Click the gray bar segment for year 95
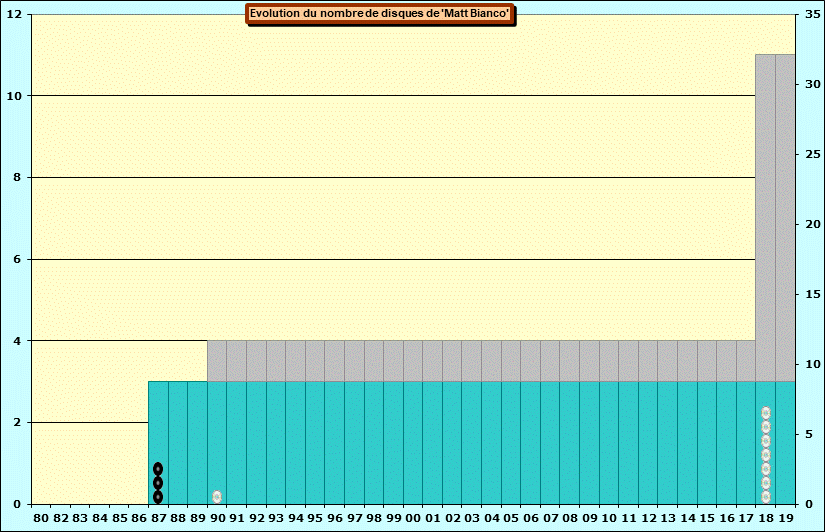The width and height of the screenshot is (825, 532). point(315,360)
